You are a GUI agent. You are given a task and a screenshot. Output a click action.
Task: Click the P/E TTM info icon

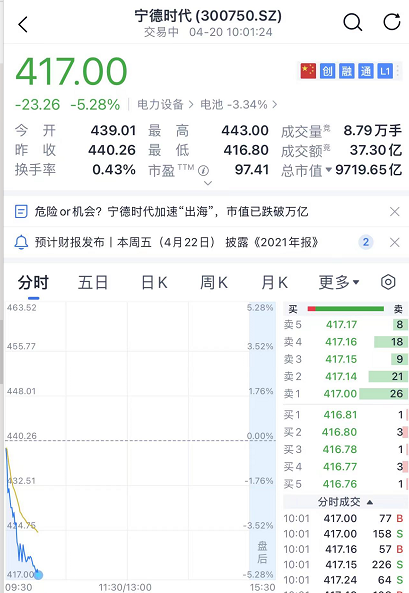pos(204,171)
